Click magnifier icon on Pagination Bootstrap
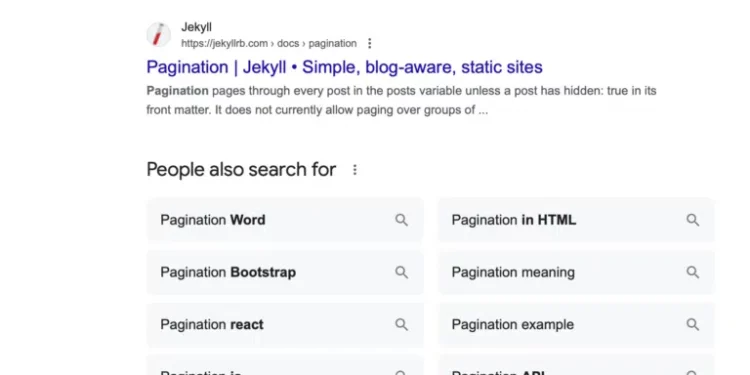The image size is (750, 375). click(x=401, y=272)
